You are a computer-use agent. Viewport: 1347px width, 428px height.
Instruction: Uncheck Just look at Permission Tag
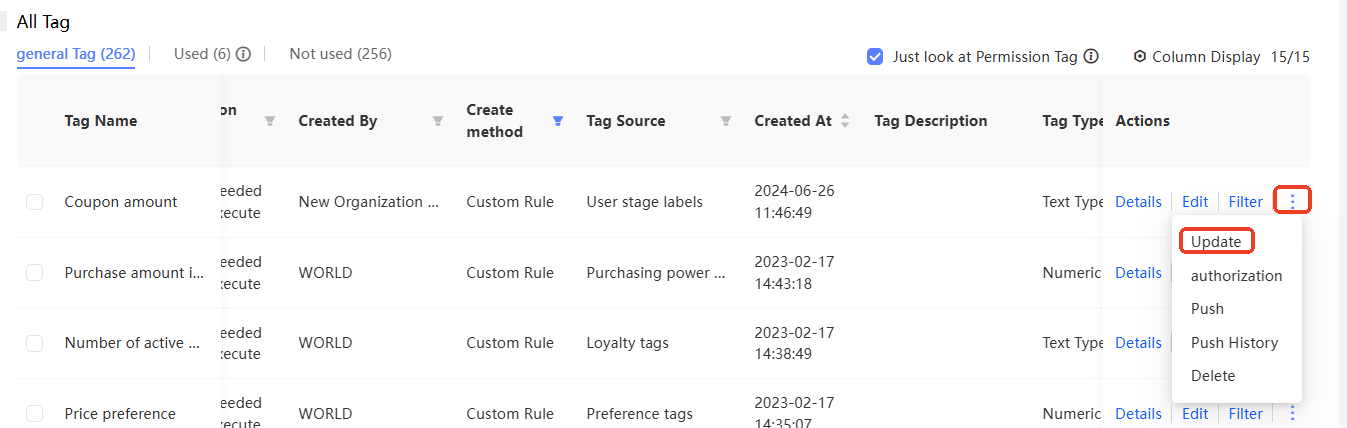(x=875, y=57)
